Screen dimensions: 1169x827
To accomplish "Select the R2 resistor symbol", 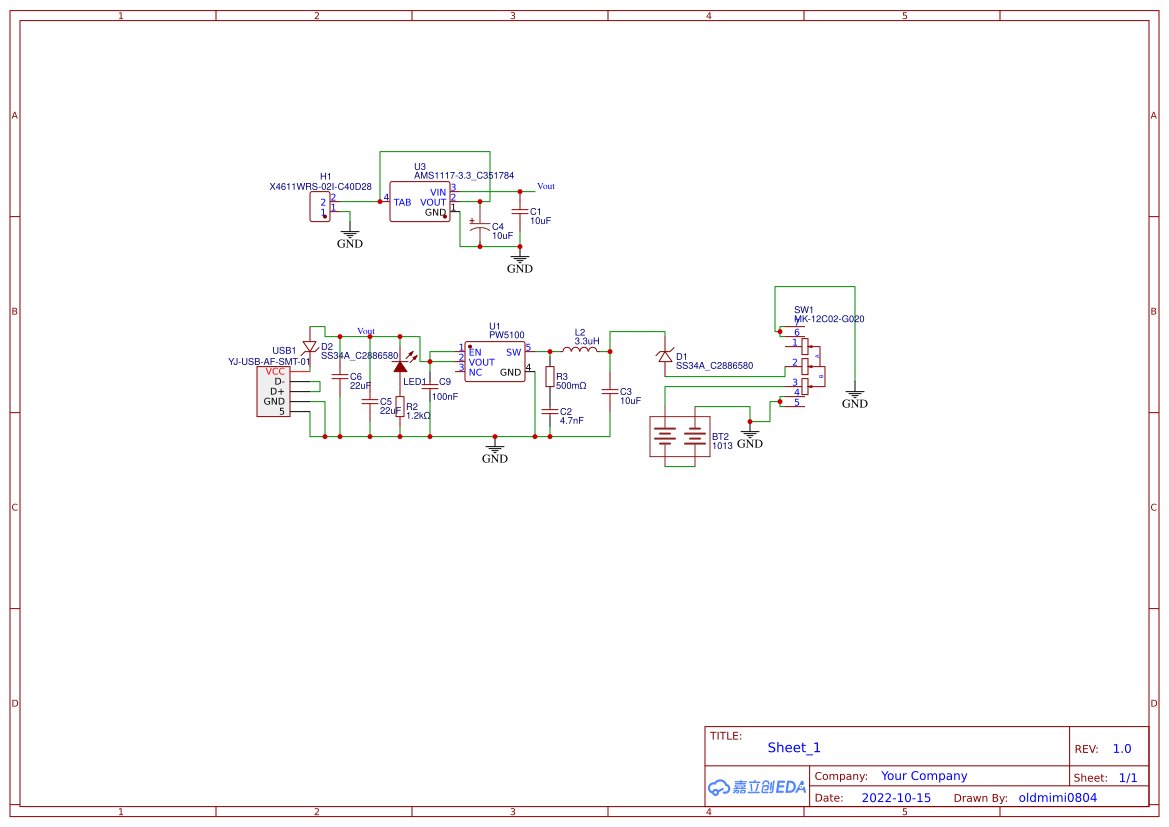I will [x=400, y=406].
